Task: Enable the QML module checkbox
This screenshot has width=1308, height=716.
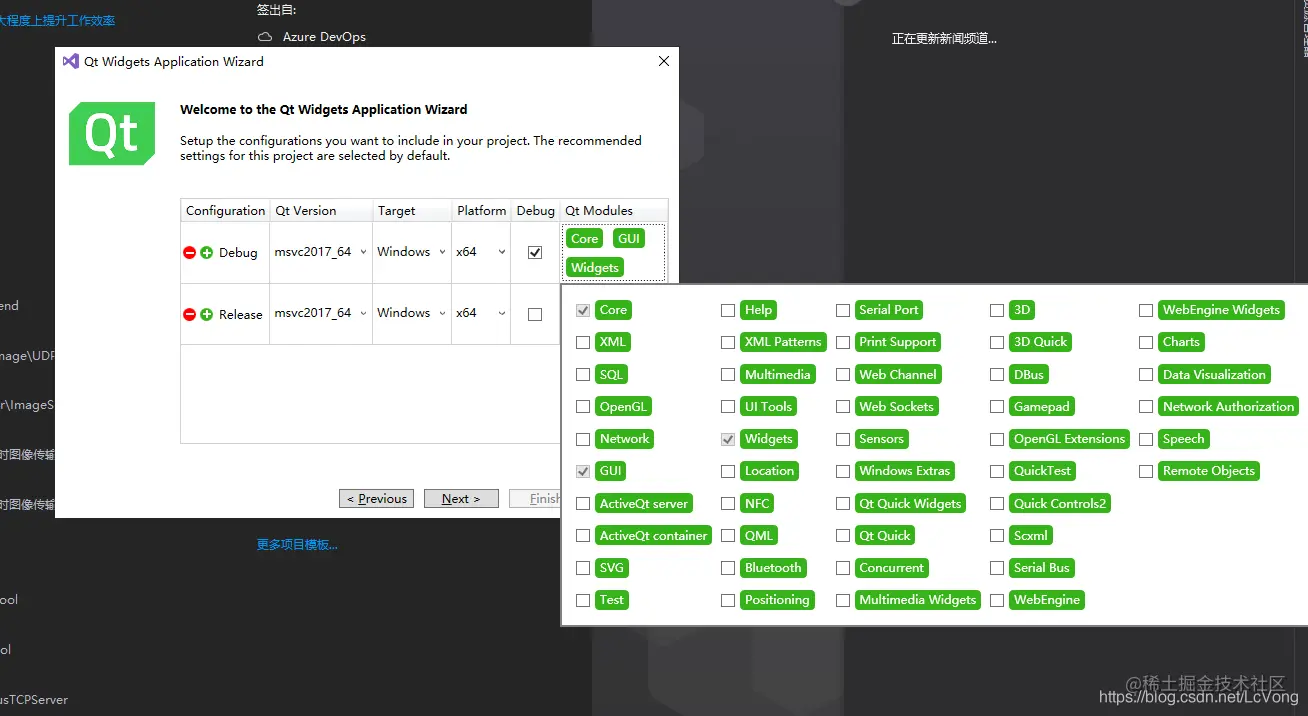Action: click(x=728, y=536)
